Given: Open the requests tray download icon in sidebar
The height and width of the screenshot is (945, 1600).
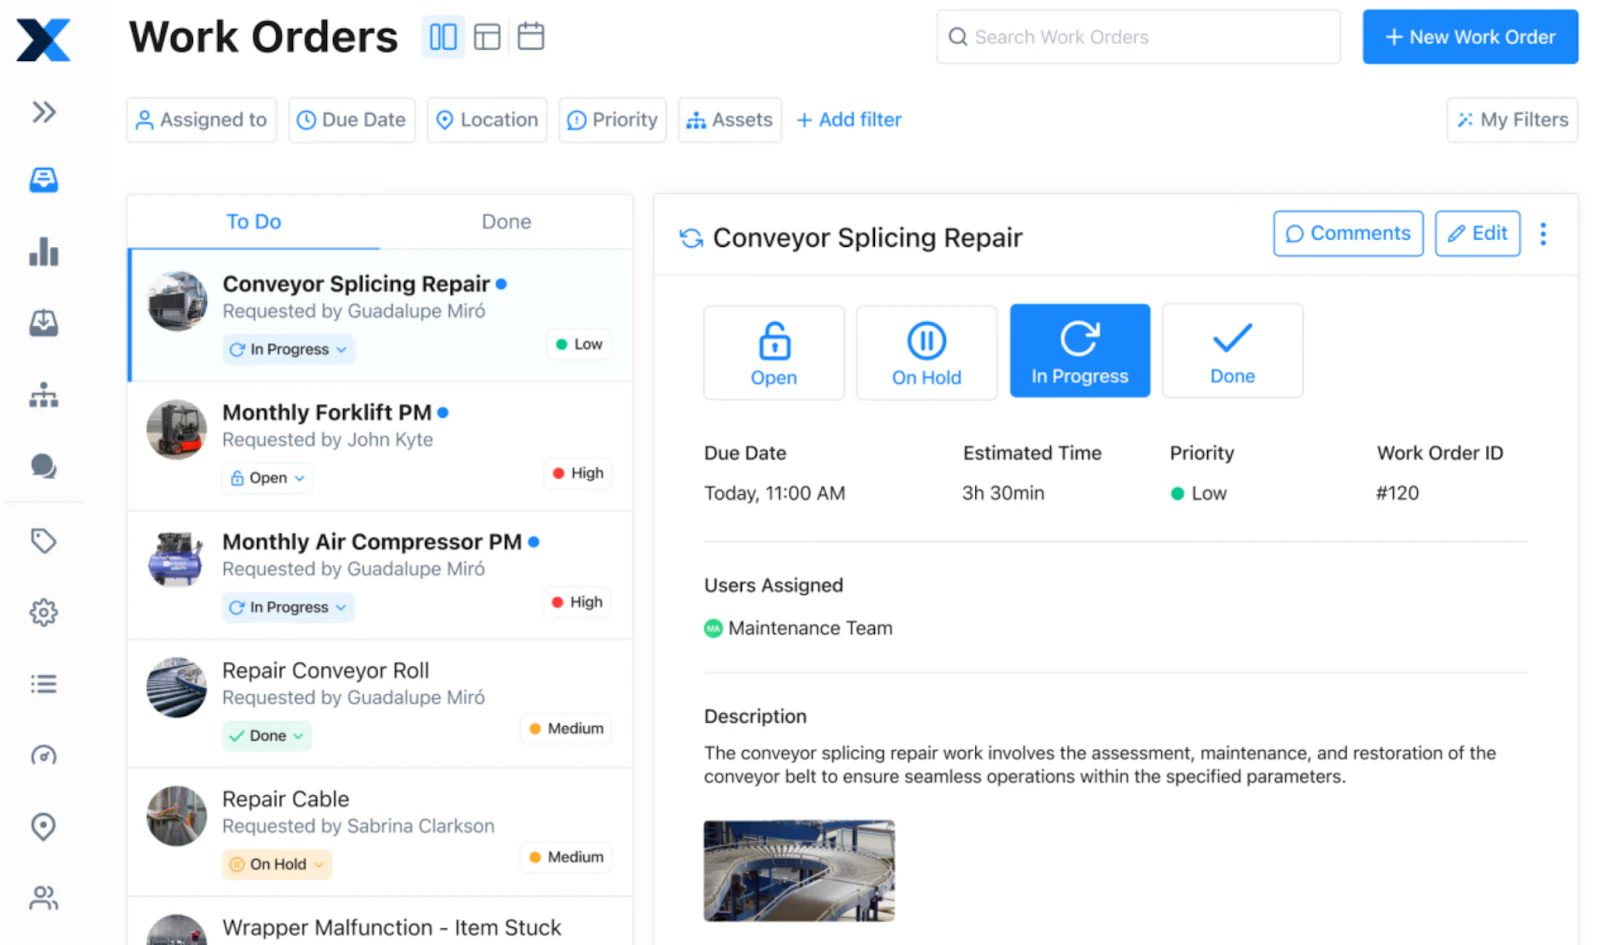Looking at the screenshot, I should [43, 323].
